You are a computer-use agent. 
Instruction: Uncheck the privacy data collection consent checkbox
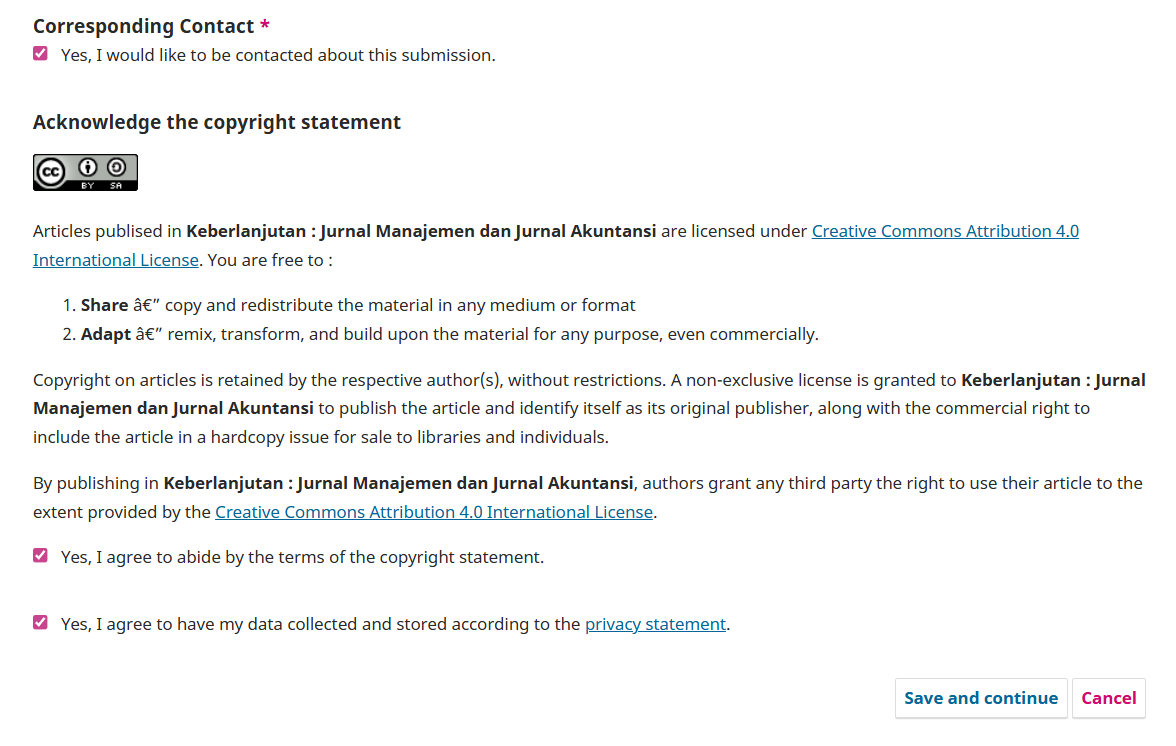[40, 622]
